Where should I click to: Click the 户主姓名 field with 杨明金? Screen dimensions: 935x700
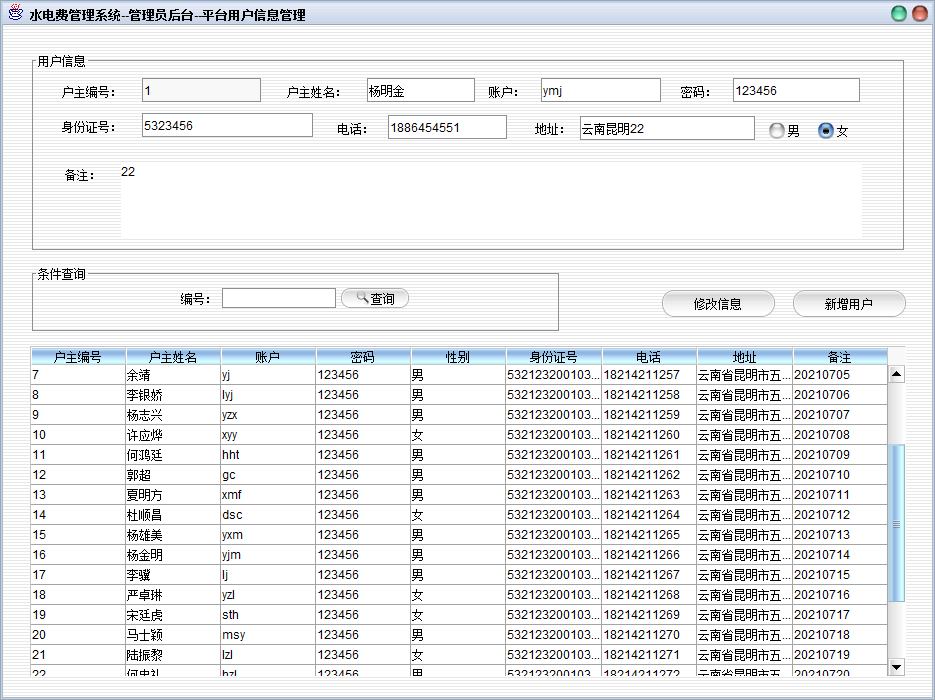420,91
